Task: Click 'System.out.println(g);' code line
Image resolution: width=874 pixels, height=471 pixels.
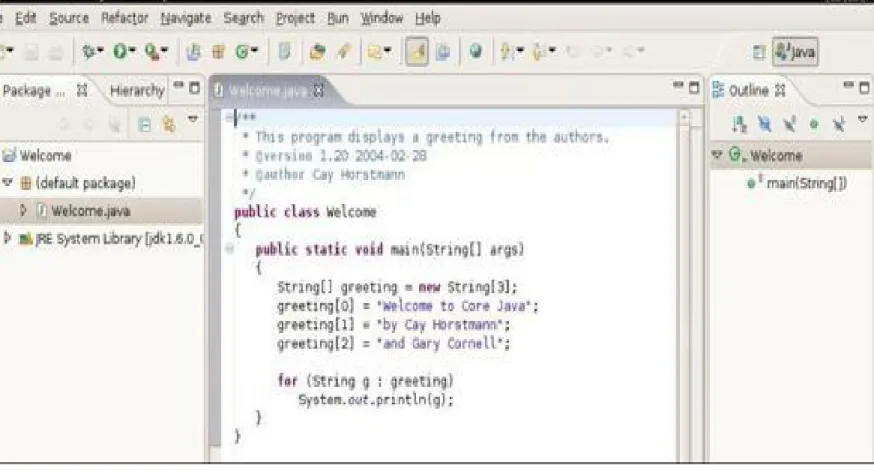Action: coord(376,400)
